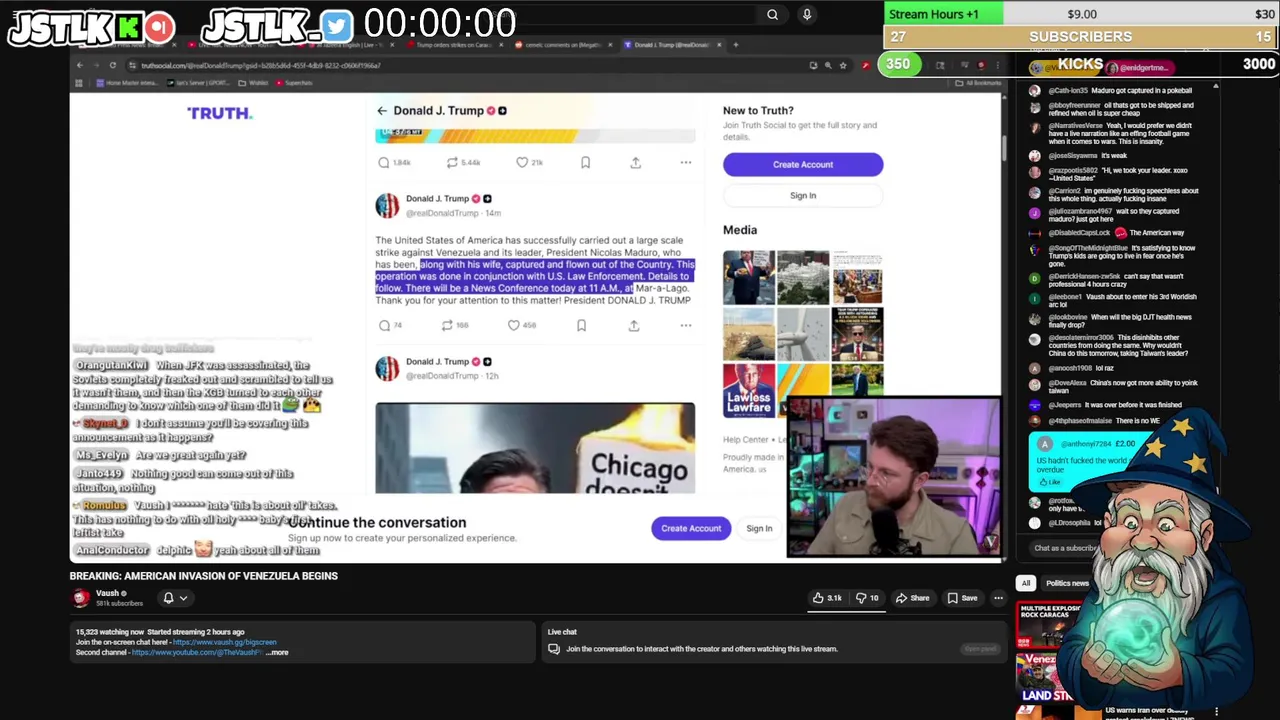Bookmark the 14m Venezuela strike post
Viewport: 1280px width, 720px height.
tap(581, 325)
